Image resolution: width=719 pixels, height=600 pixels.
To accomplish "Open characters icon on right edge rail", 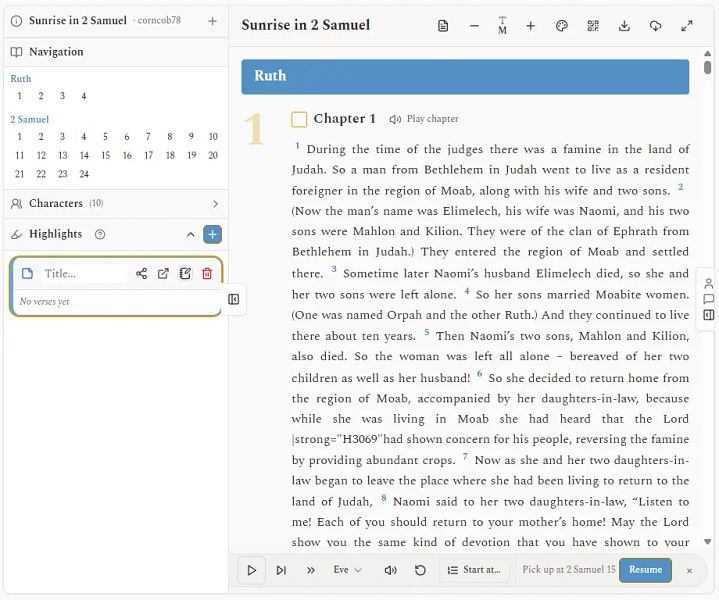I will coord(709,282).
